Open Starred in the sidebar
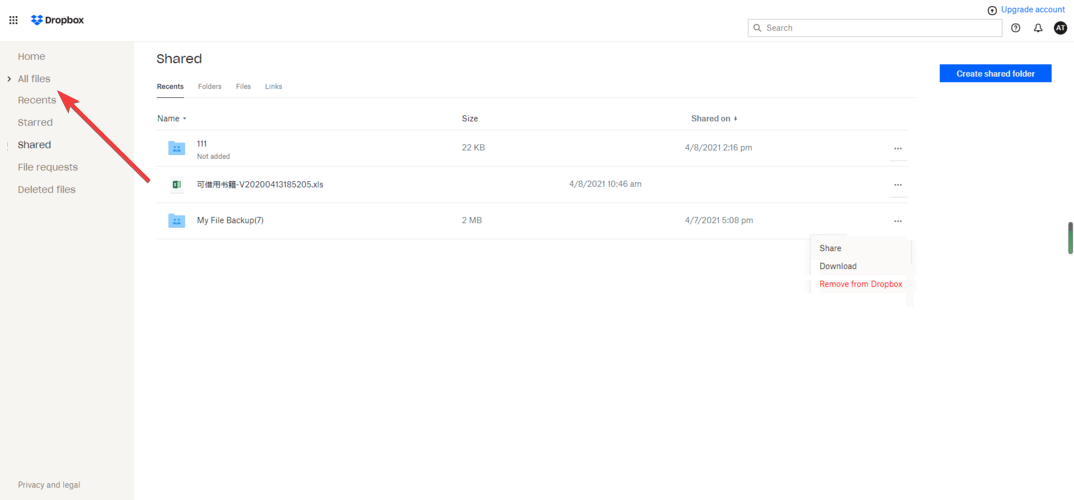Viewport: 1074px width, 500px height. 35,123
